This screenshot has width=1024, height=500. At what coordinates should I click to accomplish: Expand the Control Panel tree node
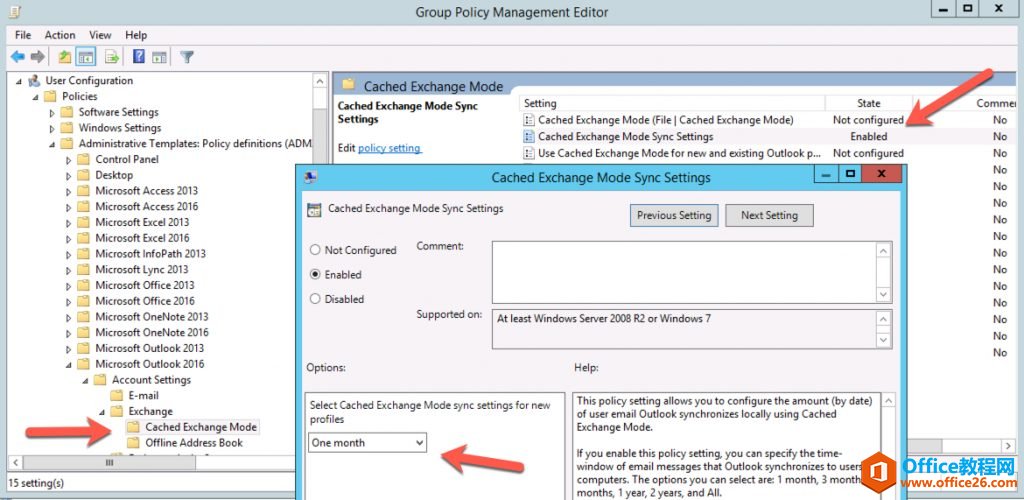click(69, 159)
